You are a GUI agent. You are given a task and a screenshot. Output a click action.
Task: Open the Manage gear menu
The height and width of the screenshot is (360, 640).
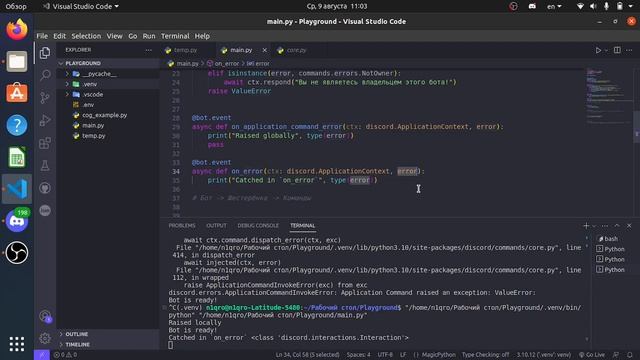pyautogui.click(x=45, y=338)
